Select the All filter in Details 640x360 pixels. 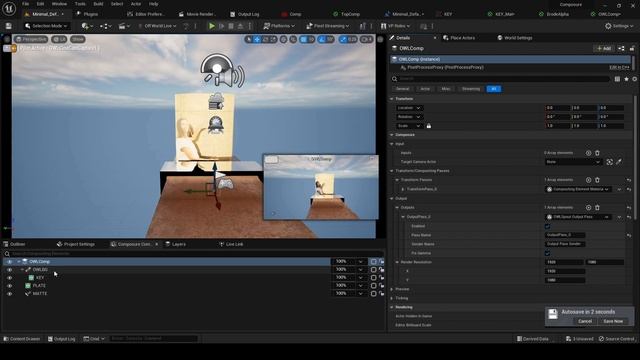coord(493,89)
